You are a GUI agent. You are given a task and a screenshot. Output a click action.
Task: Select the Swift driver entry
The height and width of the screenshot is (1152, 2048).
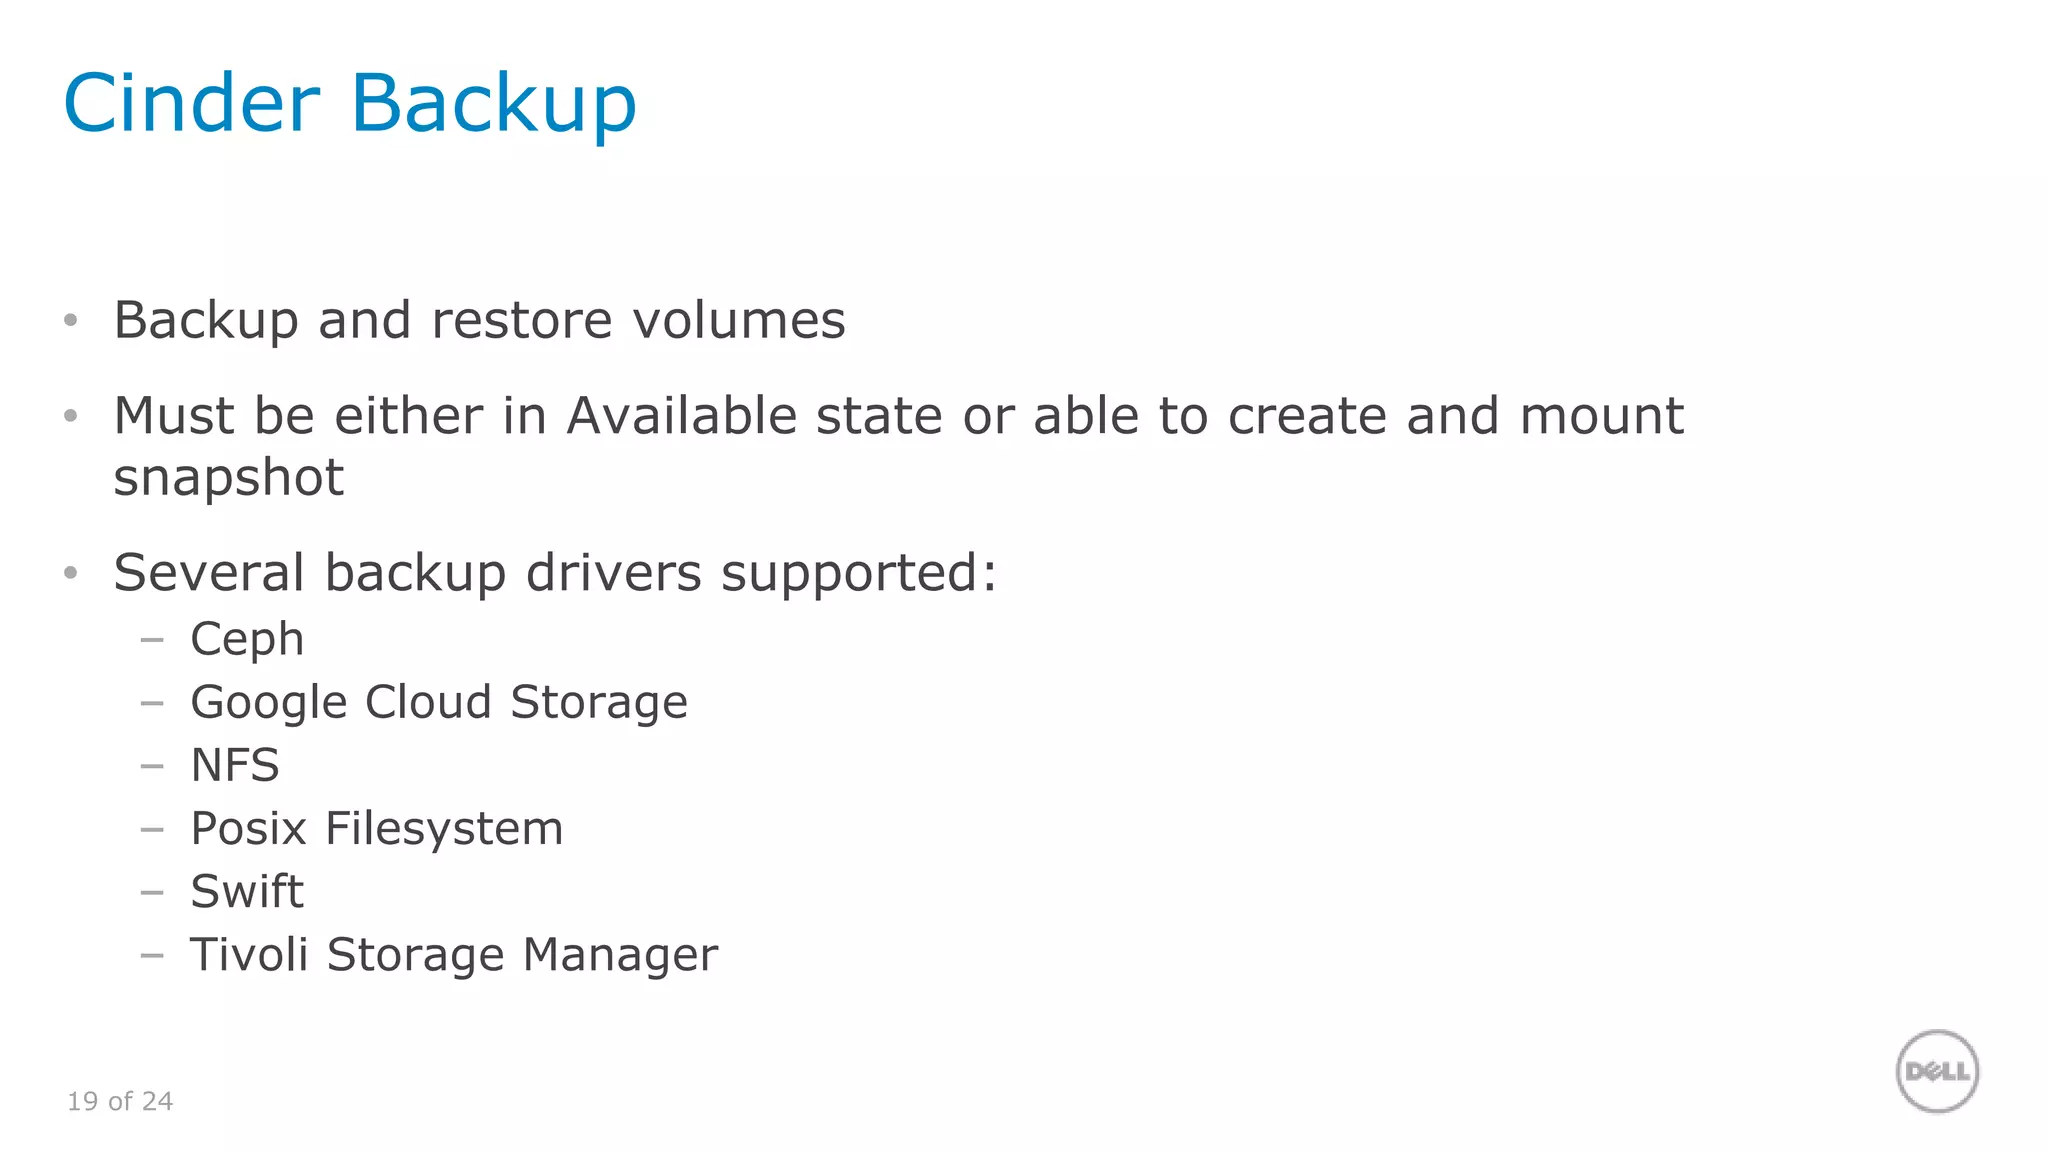pos(247,891)
